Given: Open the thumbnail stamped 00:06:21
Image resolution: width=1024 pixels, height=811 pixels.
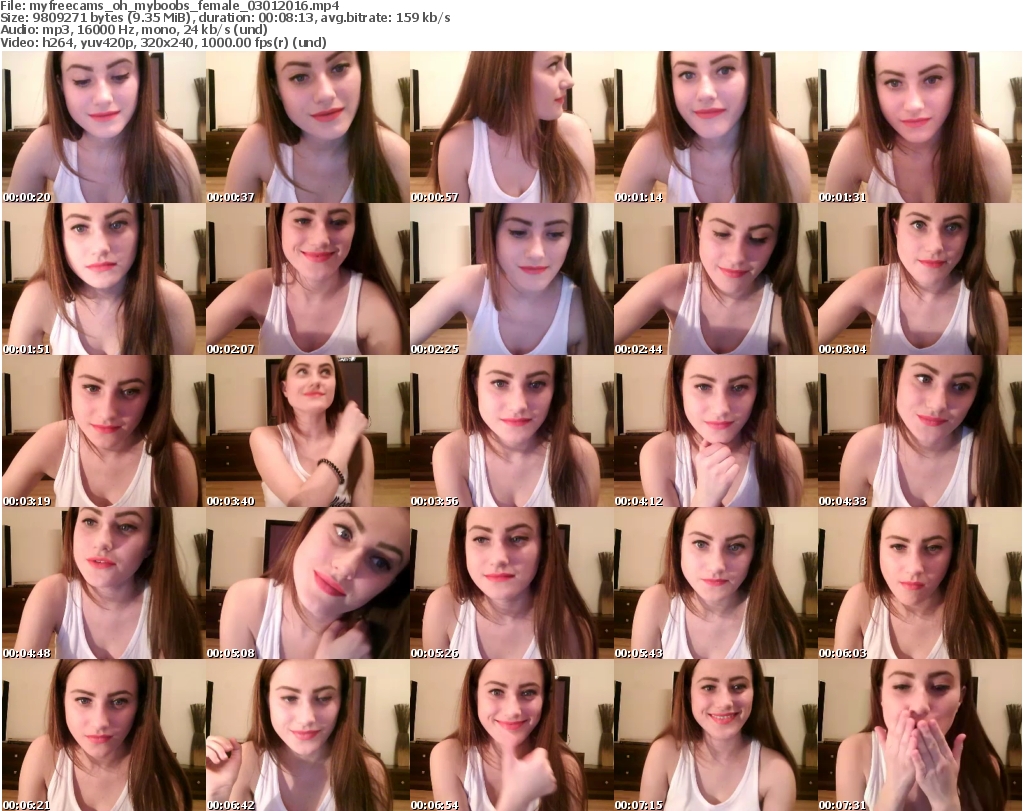Looking at the screenshot, I should point(103,735).
